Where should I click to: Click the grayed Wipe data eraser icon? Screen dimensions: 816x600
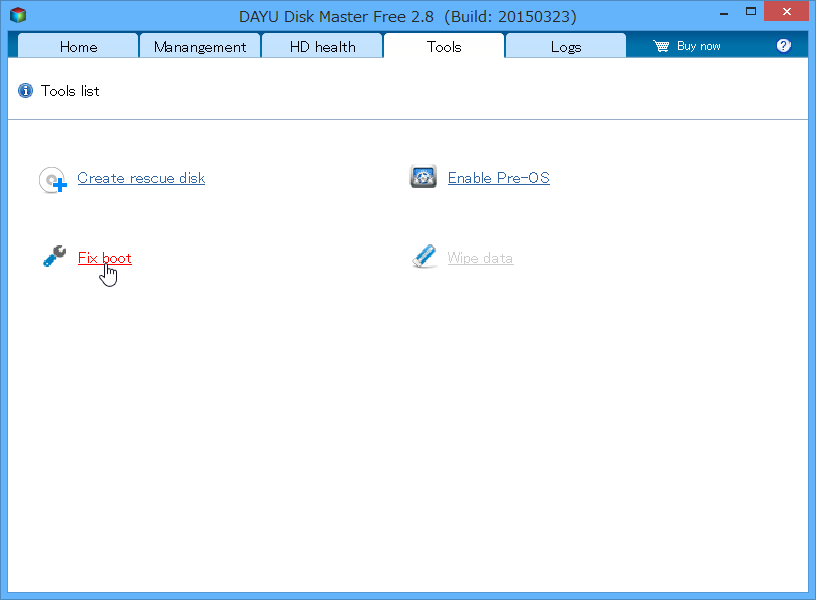point(424,256)
